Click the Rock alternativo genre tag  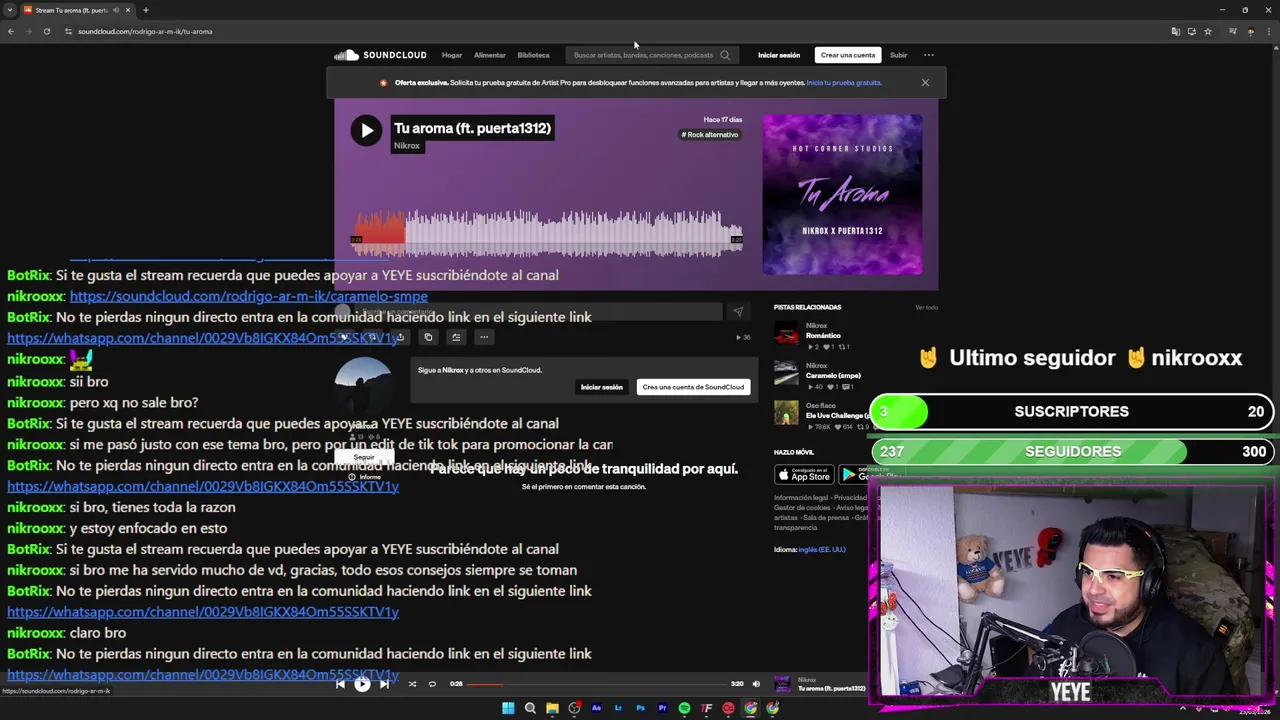tap(710, 135)
